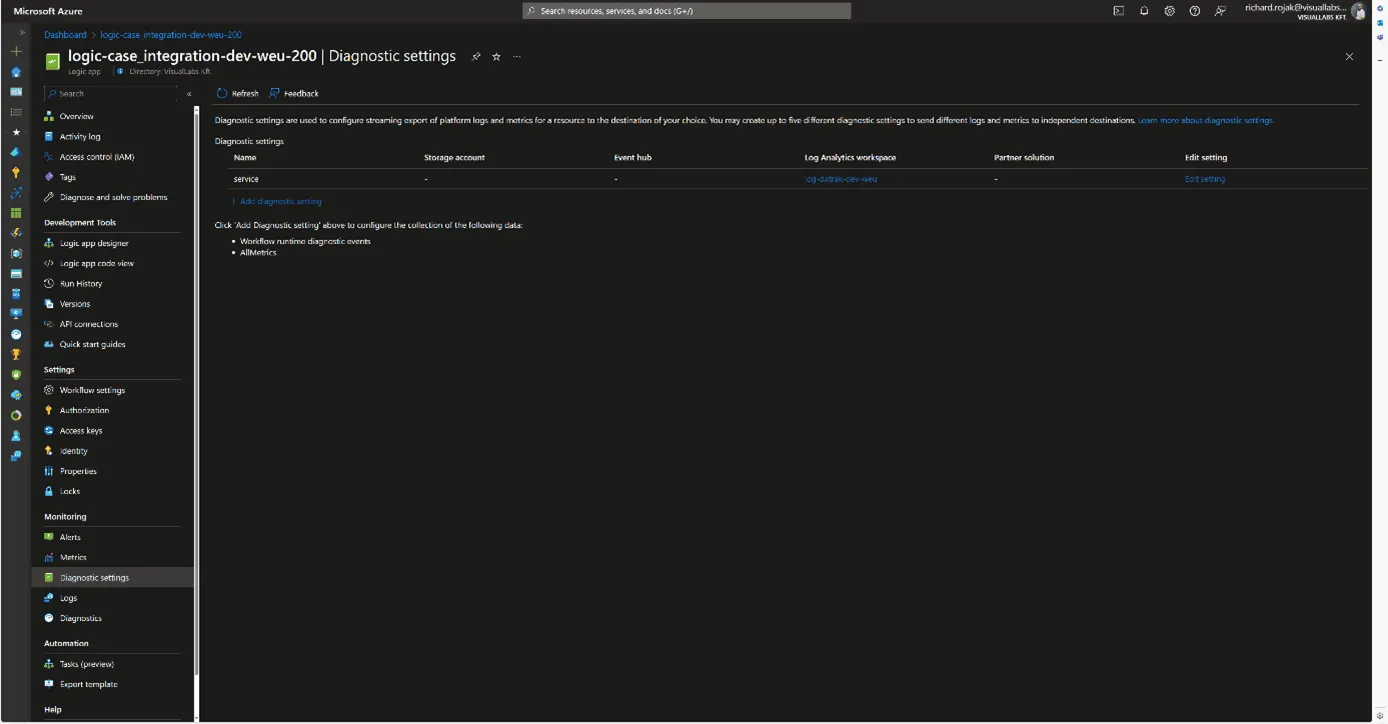Viewport: 1388px width, 724px height.
Task: Select the Diagnostic settings menu item
Action: (x=113, y=578)
